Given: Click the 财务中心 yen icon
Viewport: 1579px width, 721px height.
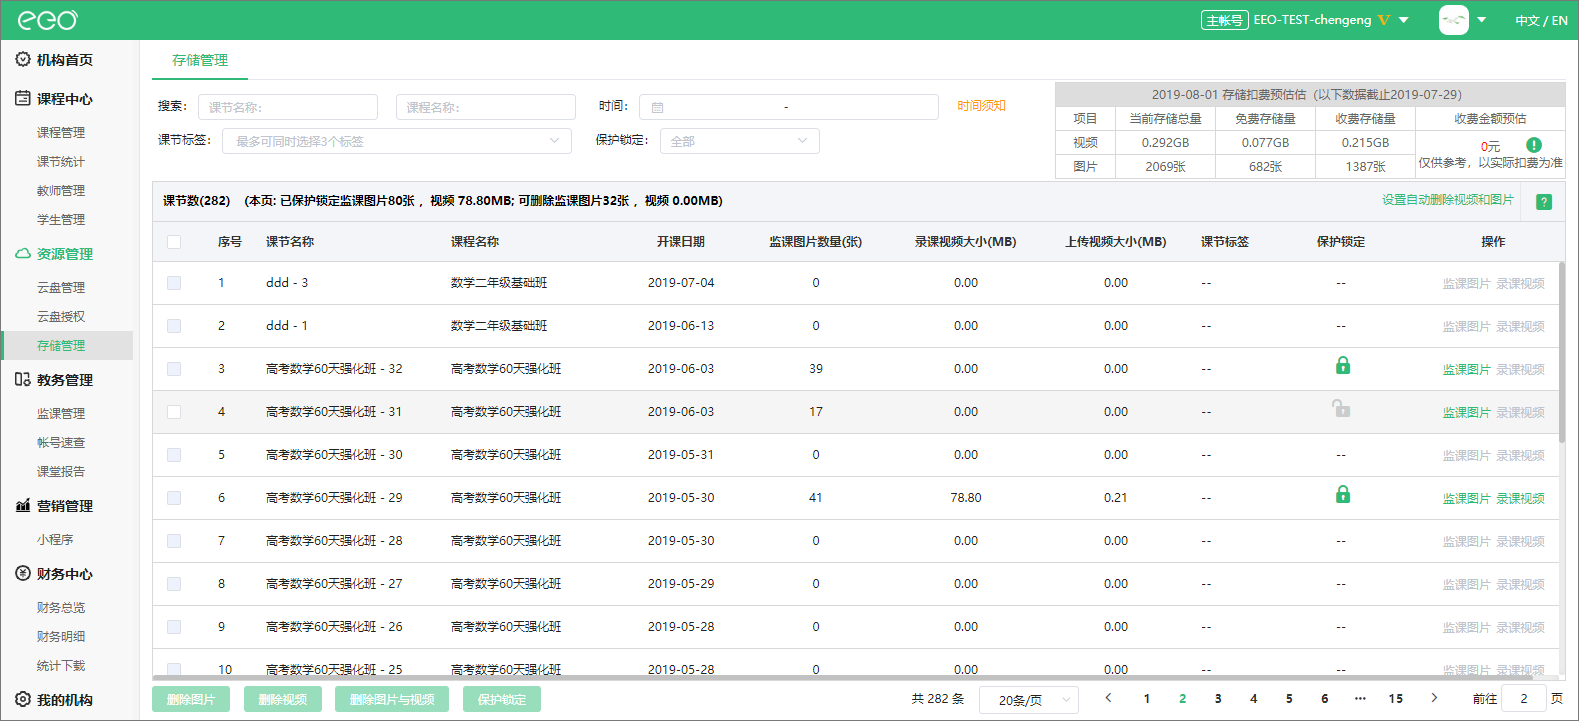Looking at the screenshot, I should (23, 574).
